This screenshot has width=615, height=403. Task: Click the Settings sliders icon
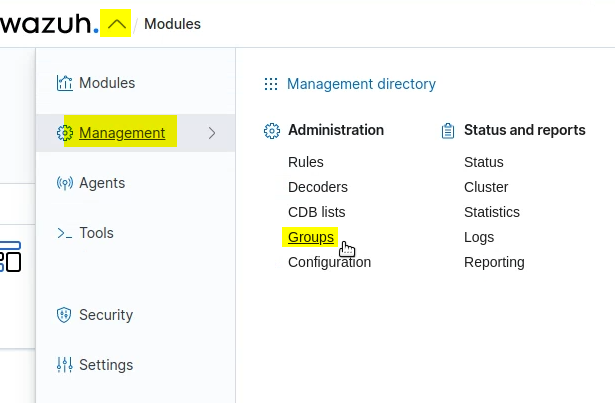tap(65, 365)
